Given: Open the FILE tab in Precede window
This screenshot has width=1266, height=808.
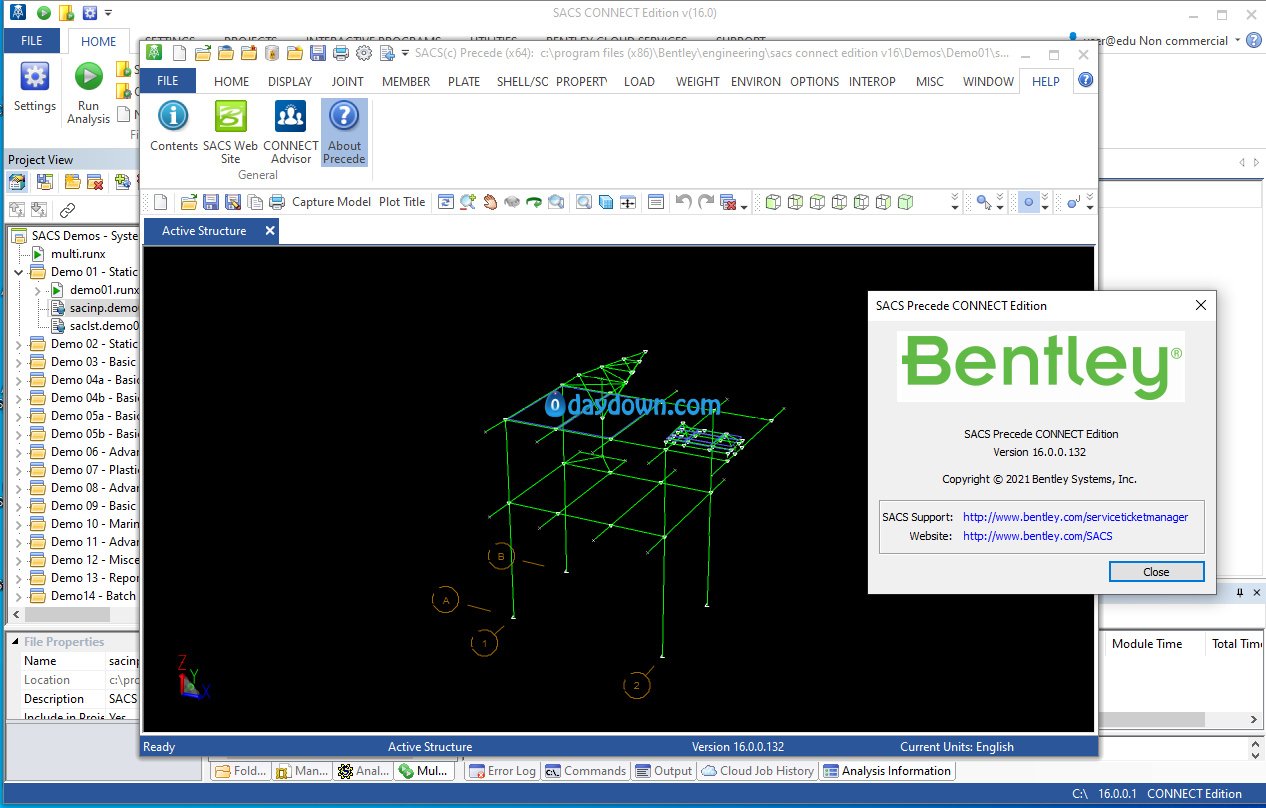Looking at the screenshot, I should point(168,81).
